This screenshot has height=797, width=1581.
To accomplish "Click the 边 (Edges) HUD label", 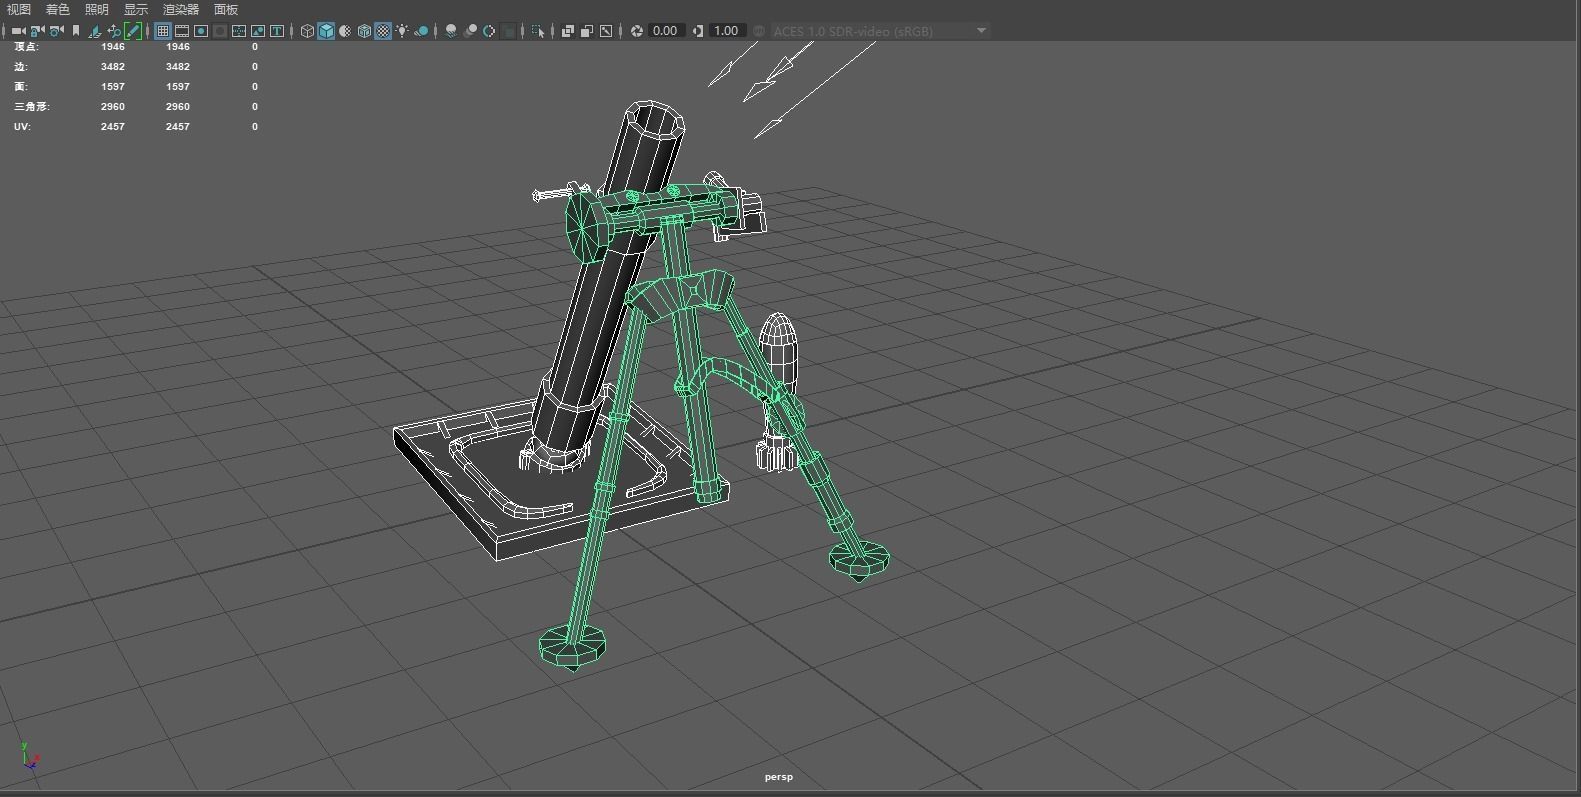I will tap(21, 66).
